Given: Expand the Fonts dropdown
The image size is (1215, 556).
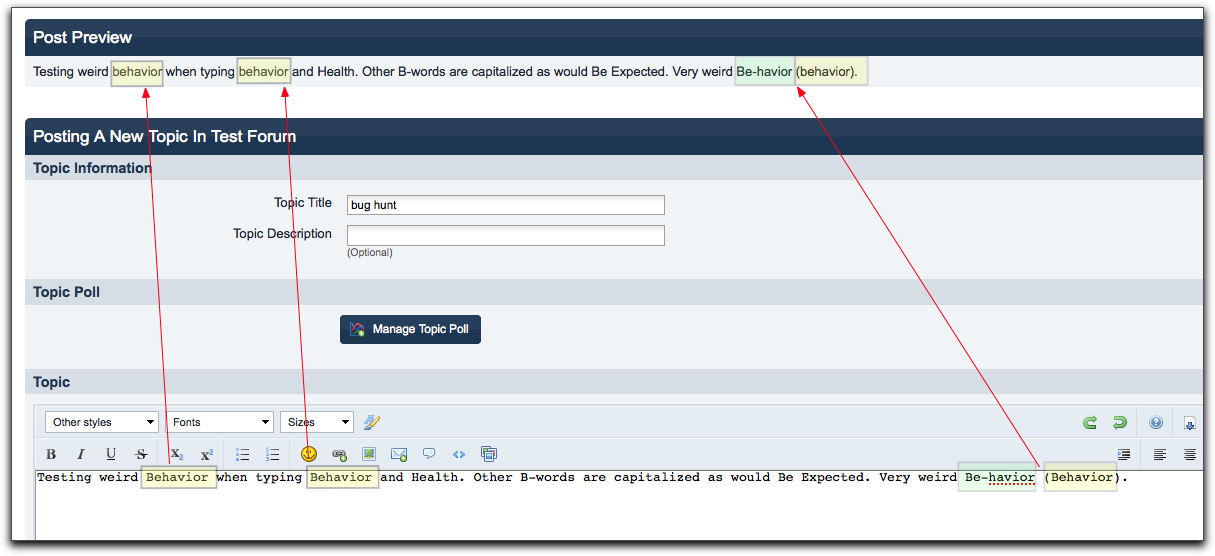Looking at the screenshot, I should tap(220, 422).
